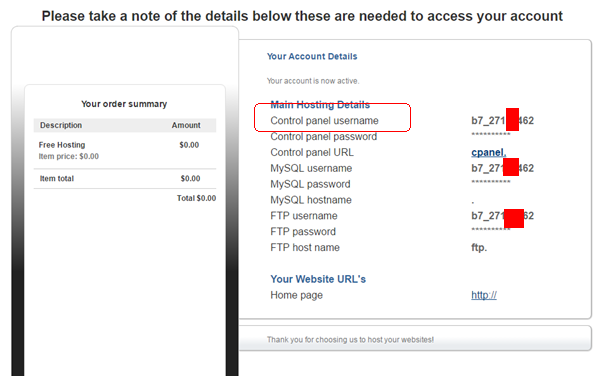Click the ftp. host name value

[479, 248]
